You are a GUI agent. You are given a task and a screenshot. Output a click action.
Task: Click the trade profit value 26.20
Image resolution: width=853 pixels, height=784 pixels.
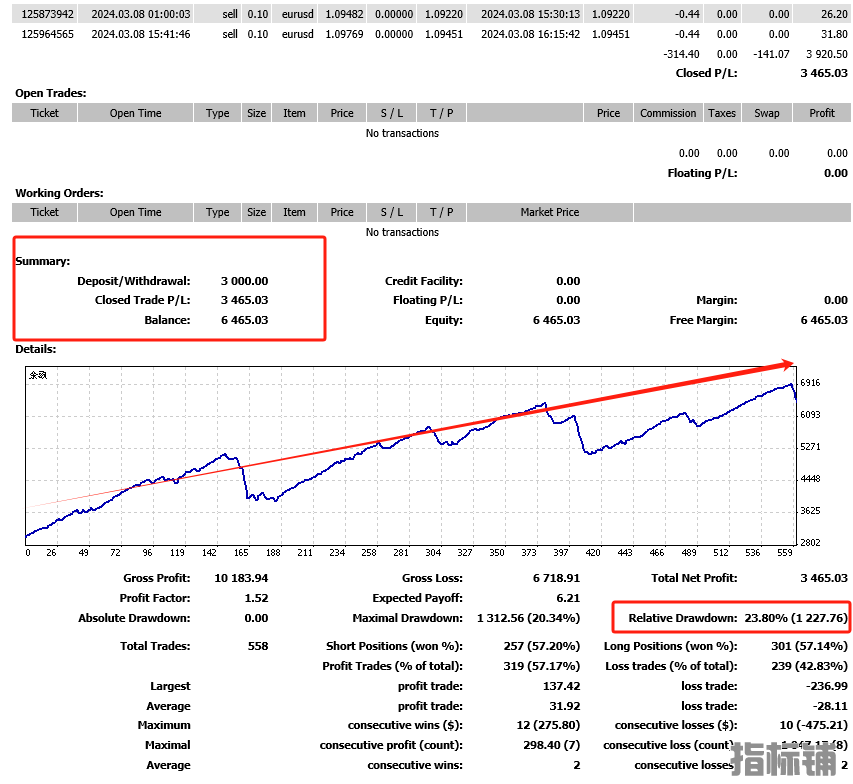coord(835,14)
